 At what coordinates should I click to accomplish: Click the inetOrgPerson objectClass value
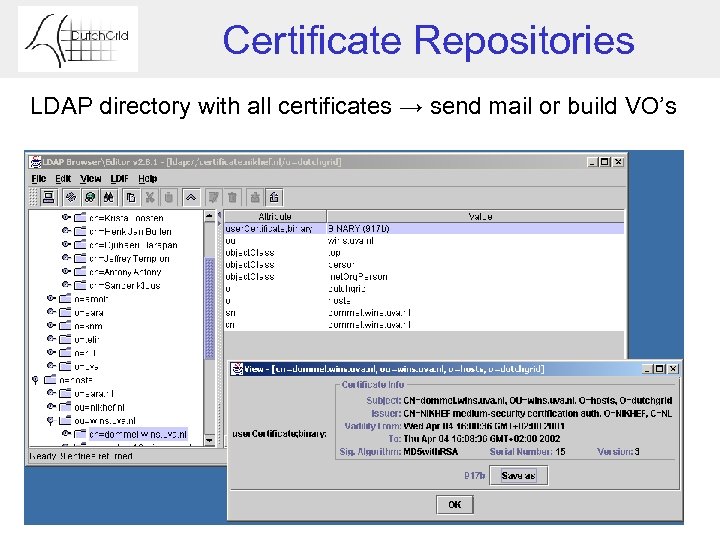point(358,276)
